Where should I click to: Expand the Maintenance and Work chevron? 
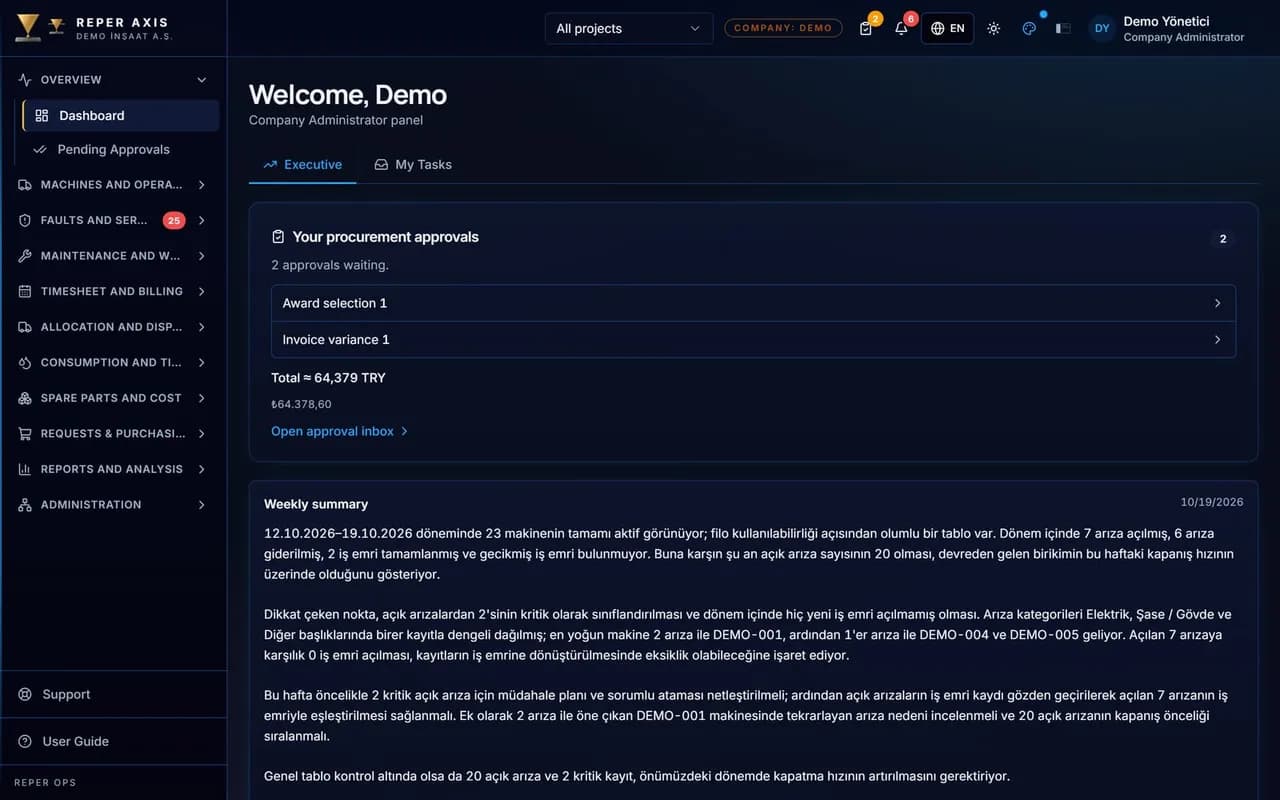[202, 256]
